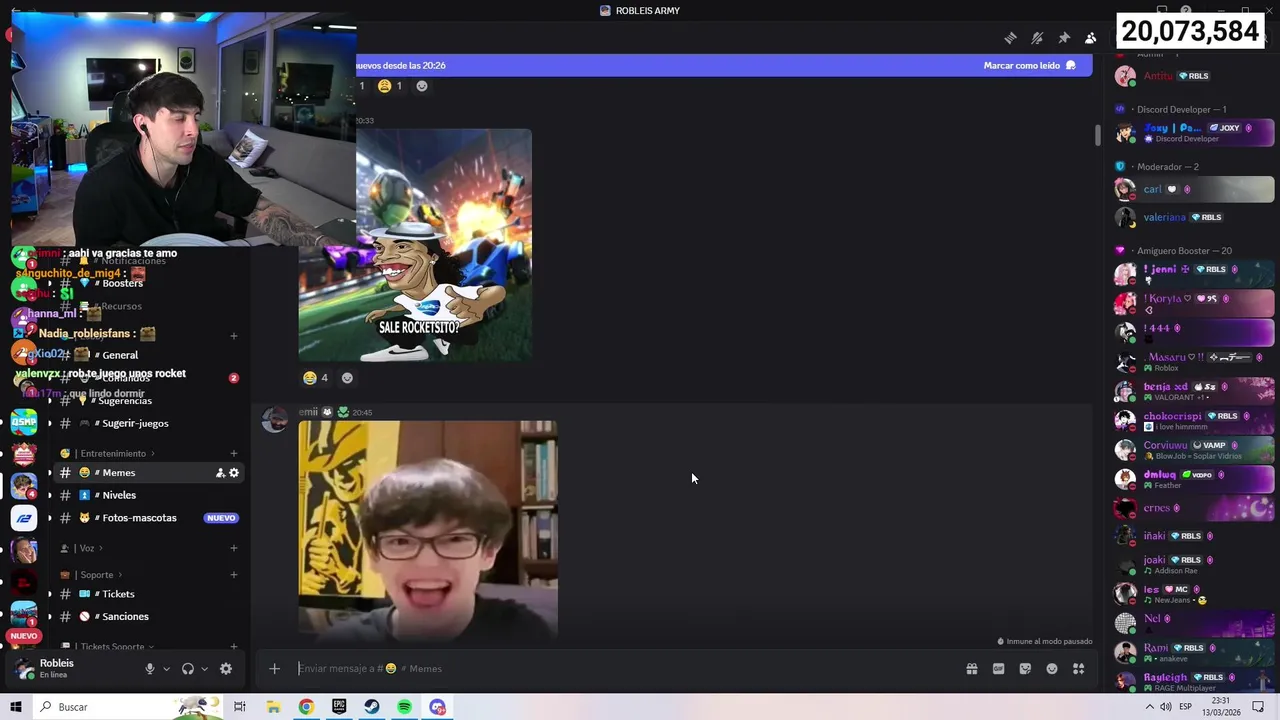Open member dmlwq profile
1280x720 pixels.
1194,479
